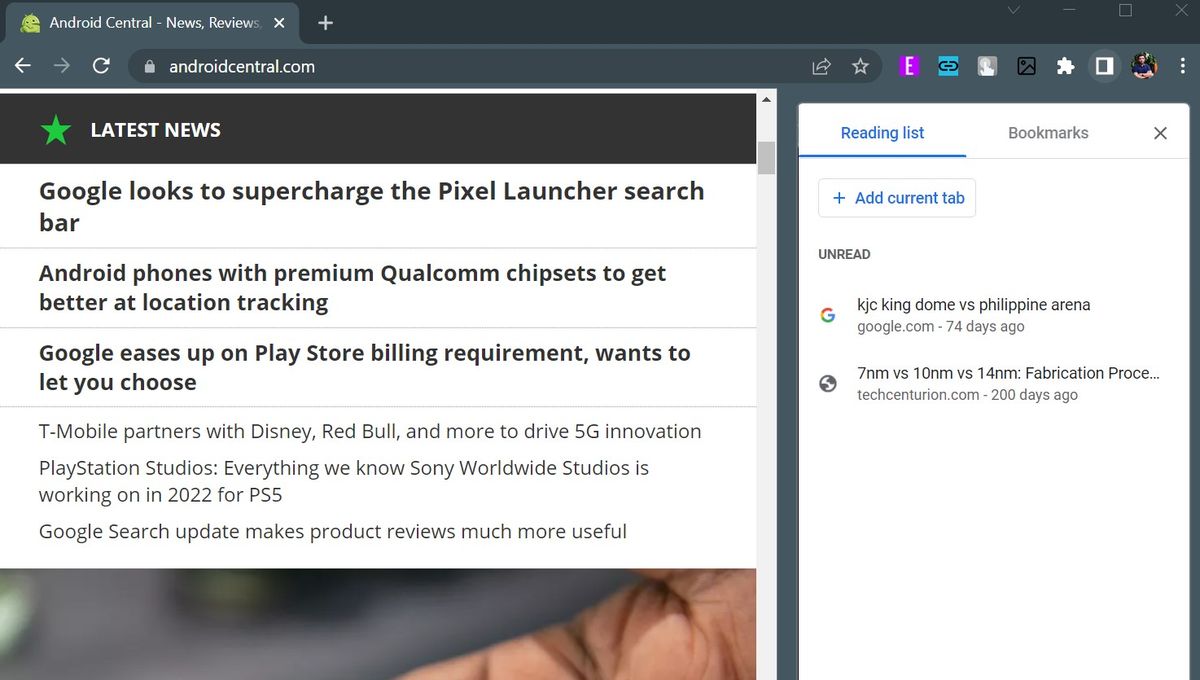This screenshot has height=680, width=1200.
Task: Click the green Google favicon next to kjc entry
Action: point(827,314)
